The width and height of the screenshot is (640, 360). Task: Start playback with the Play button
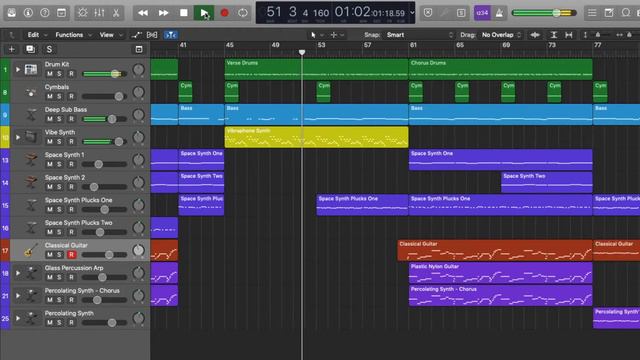coord(204,13)
